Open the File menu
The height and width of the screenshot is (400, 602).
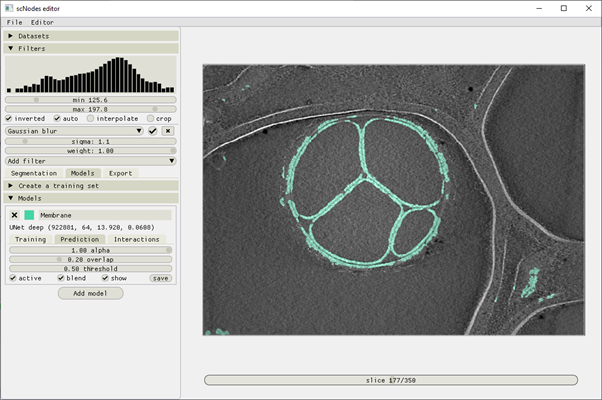pyautogui.click(x=15, y=22)
